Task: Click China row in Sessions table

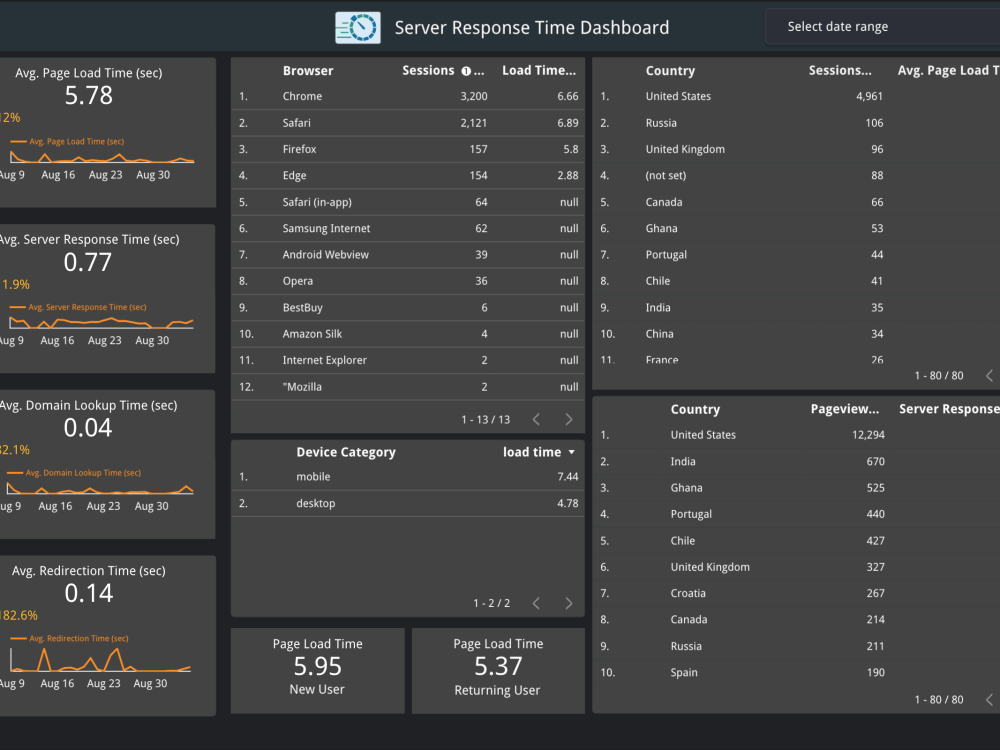Action: (x=796, y=334)
